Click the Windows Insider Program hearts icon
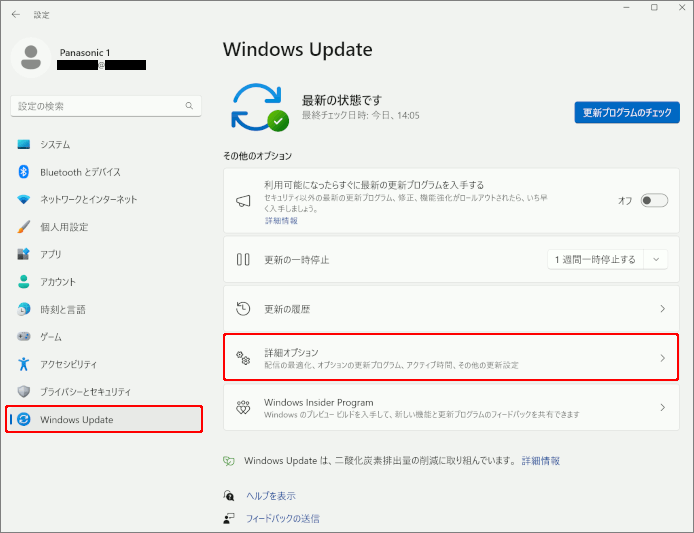Screen dimensions: 694x533 pos(243,407)
